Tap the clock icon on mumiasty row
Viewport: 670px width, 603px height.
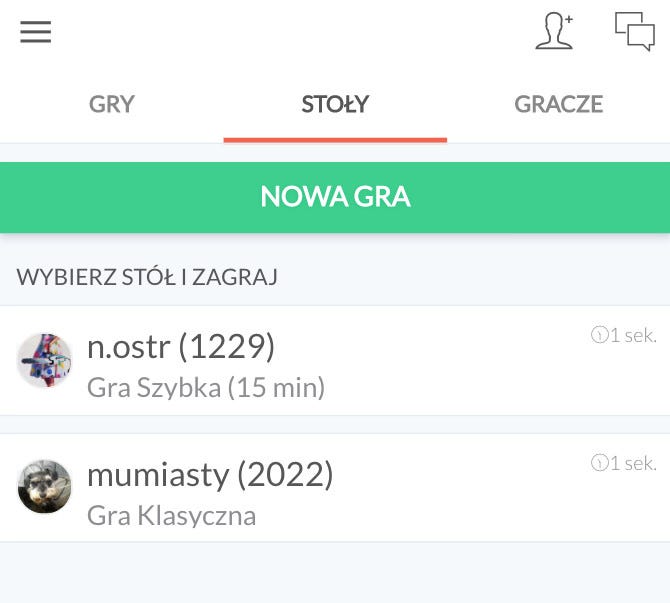[x=599, y=463]
